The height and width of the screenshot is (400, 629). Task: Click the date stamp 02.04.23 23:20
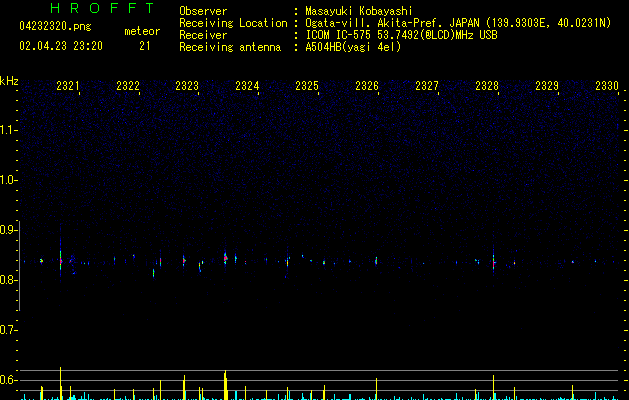click(61, 46)
